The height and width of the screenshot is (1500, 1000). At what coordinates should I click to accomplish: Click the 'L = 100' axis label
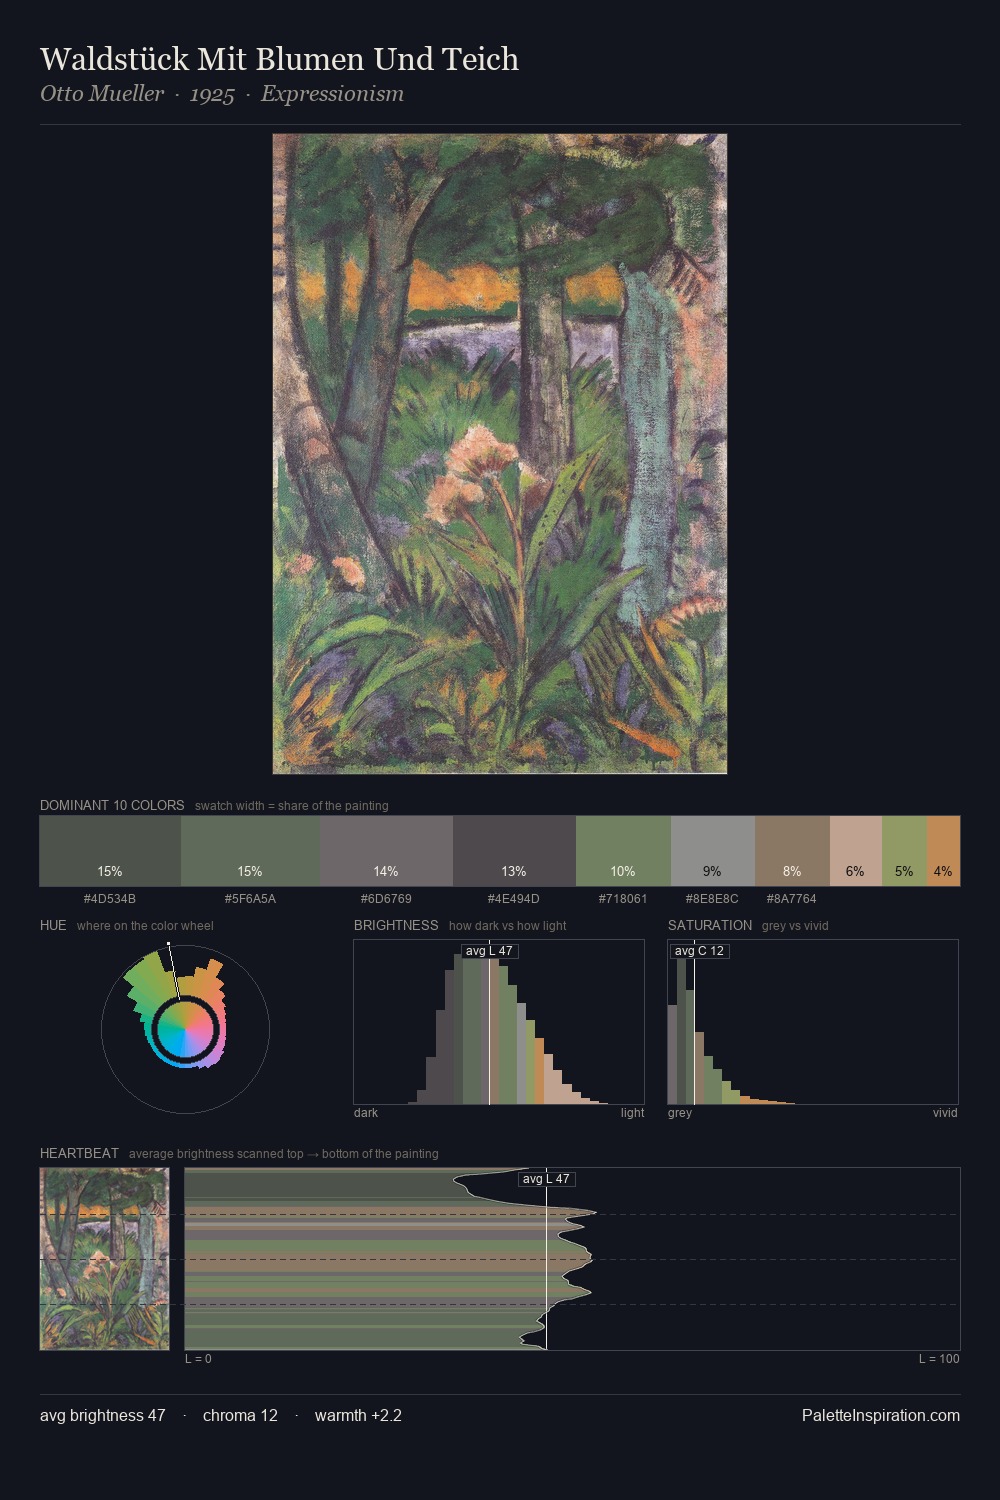[x=939, y=1359]
